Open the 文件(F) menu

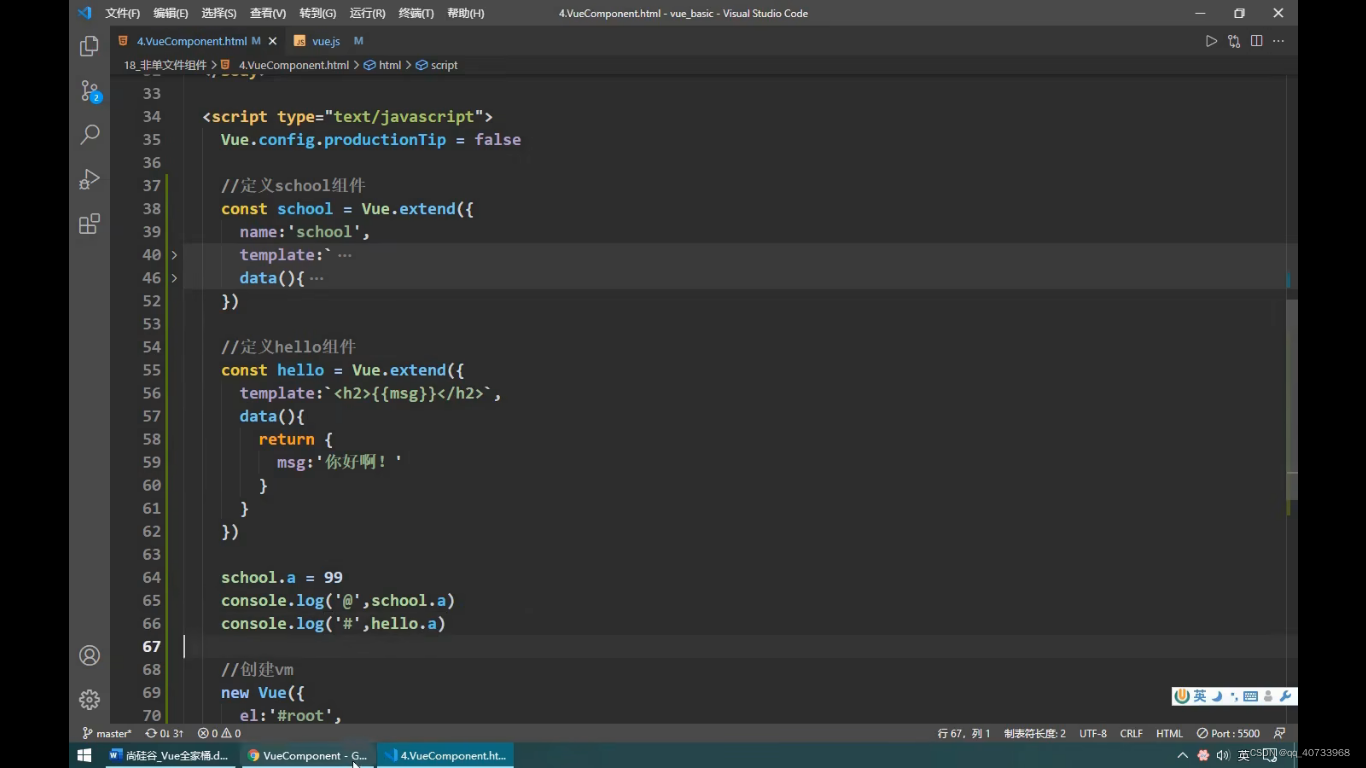tap(122, 13)
